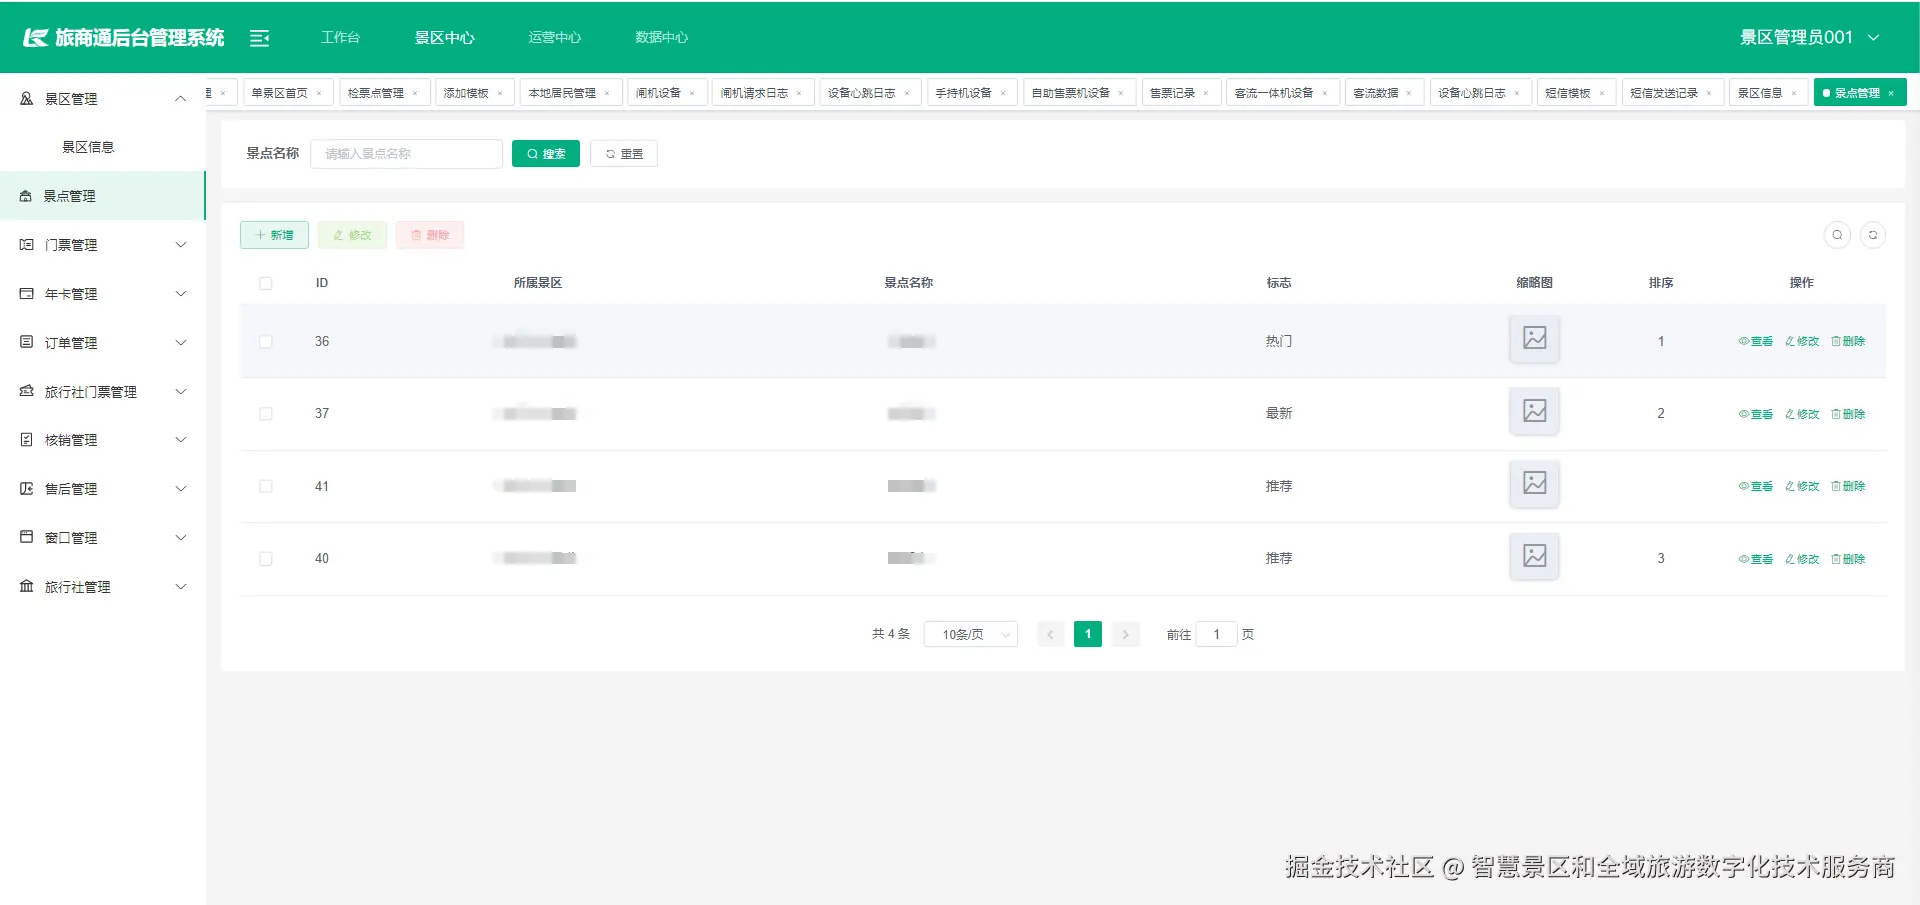1920x905 pixels.
Task: Close the 闸机请求日志 tab
Action: click(799, 93)
